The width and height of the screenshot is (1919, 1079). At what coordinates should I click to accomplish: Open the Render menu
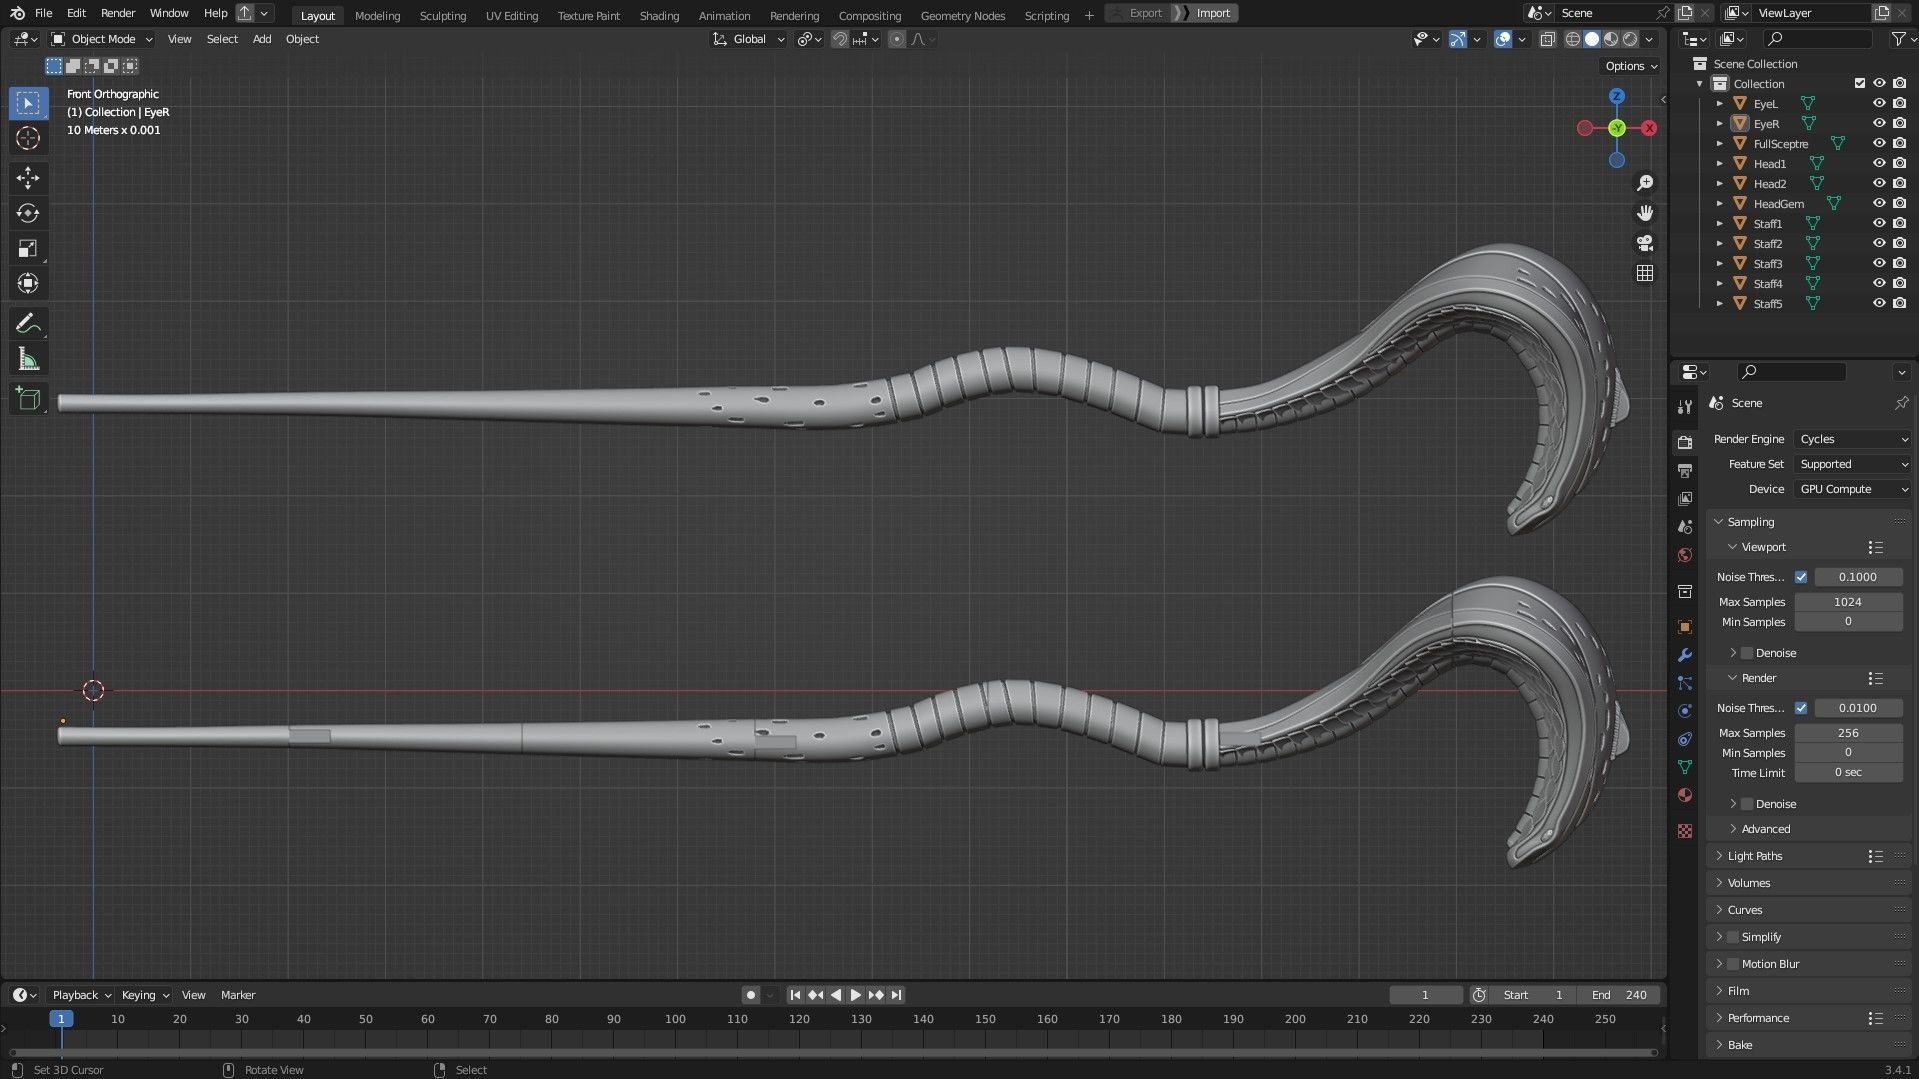[118, 13]
